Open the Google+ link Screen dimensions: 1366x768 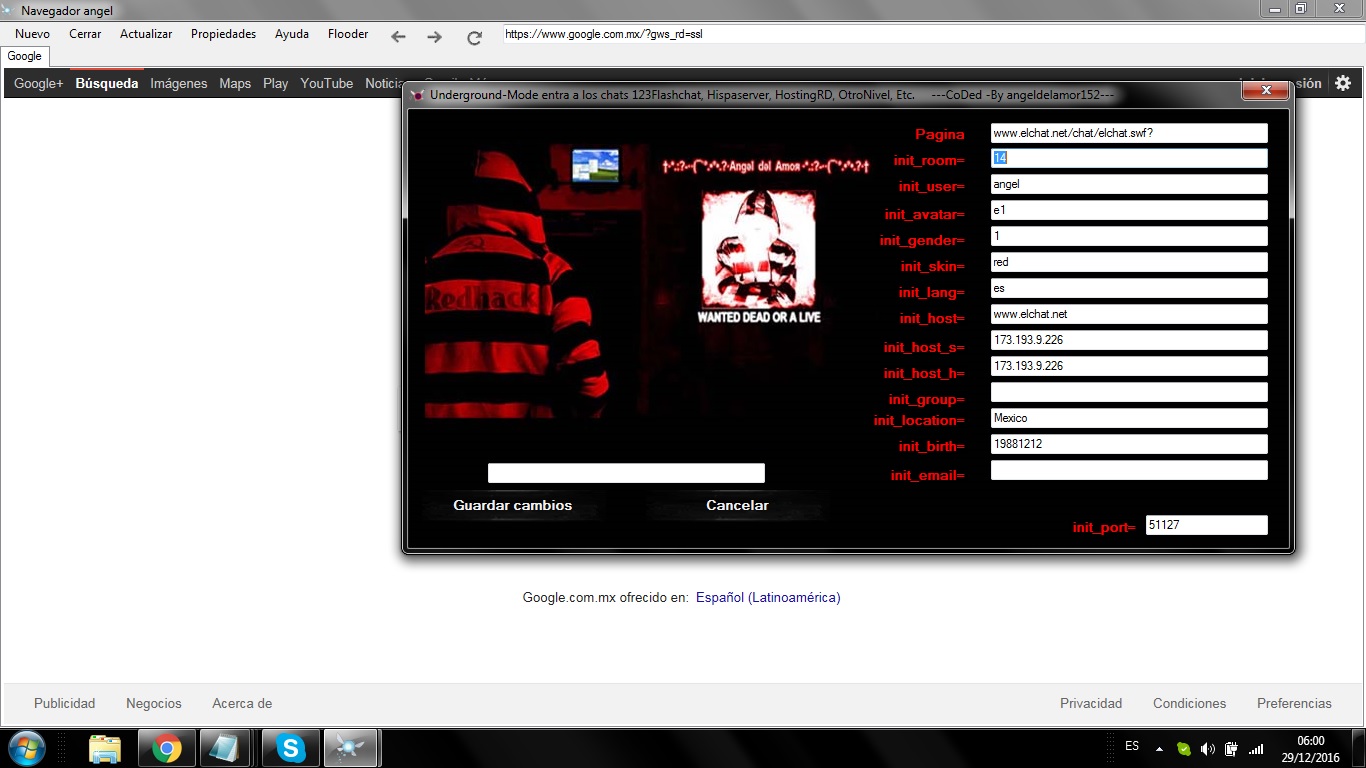click(39, 83)
